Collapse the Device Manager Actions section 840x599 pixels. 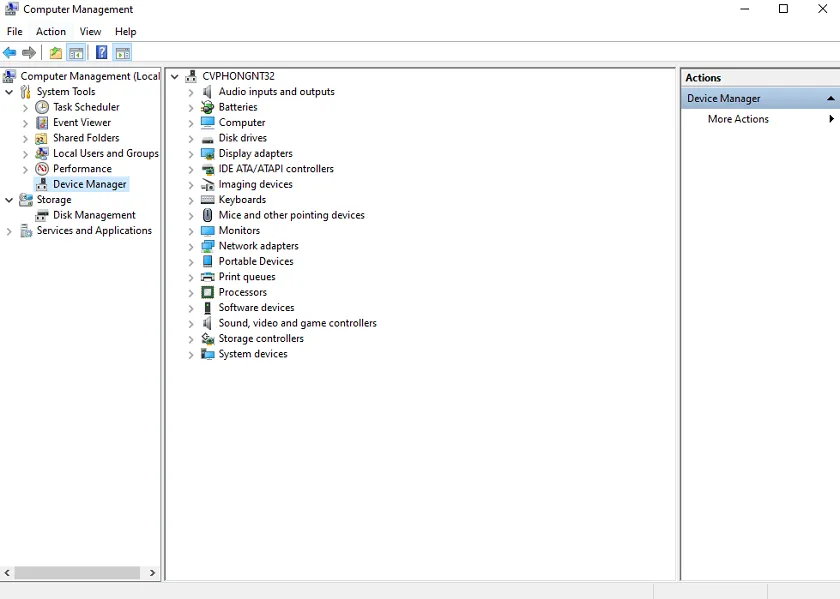point(828,98)
